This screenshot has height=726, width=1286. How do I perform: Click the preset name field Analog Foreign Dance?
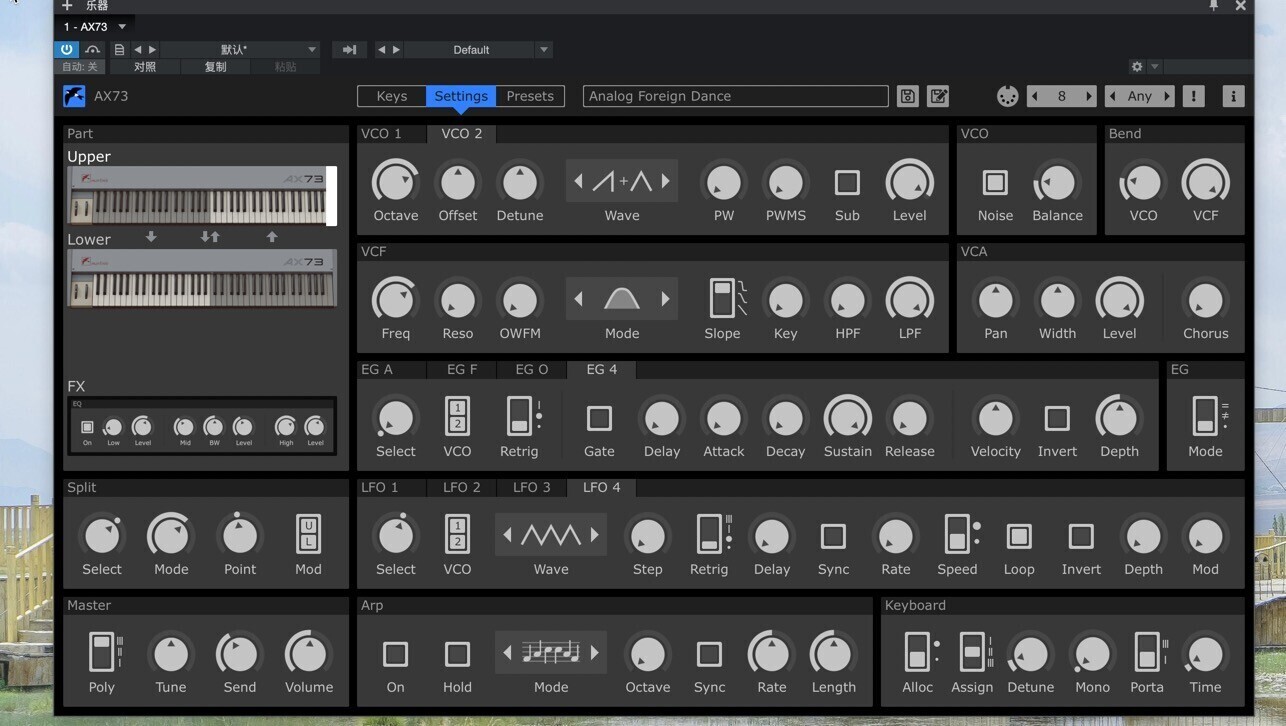click(736, 96)
